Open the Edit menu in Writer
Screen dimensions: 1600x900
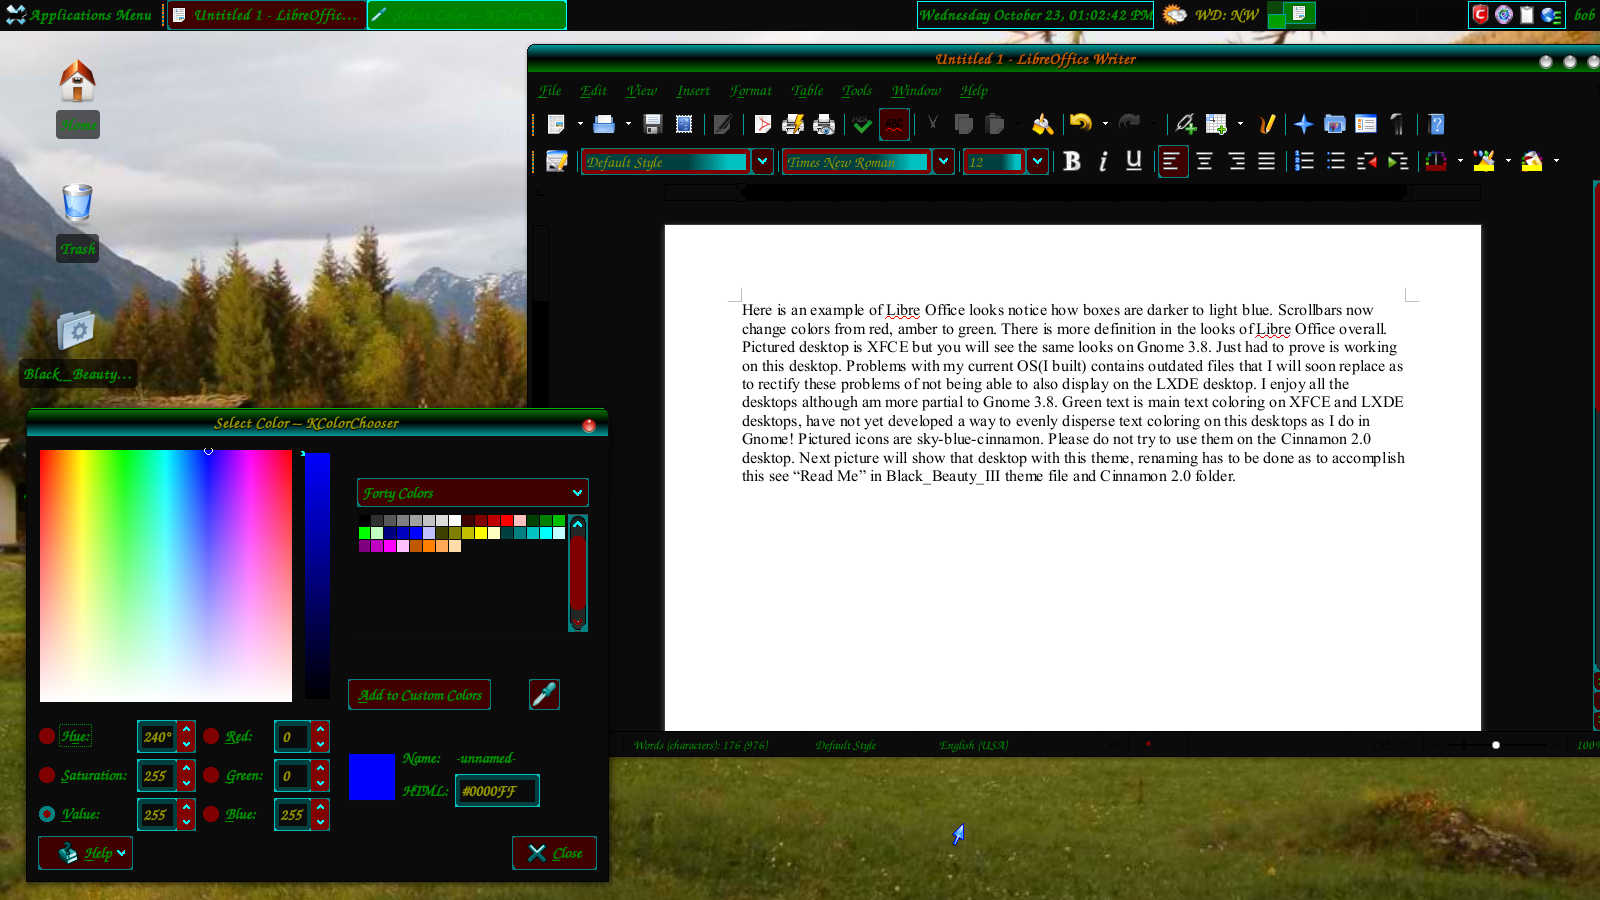click(x=593, y=90)
